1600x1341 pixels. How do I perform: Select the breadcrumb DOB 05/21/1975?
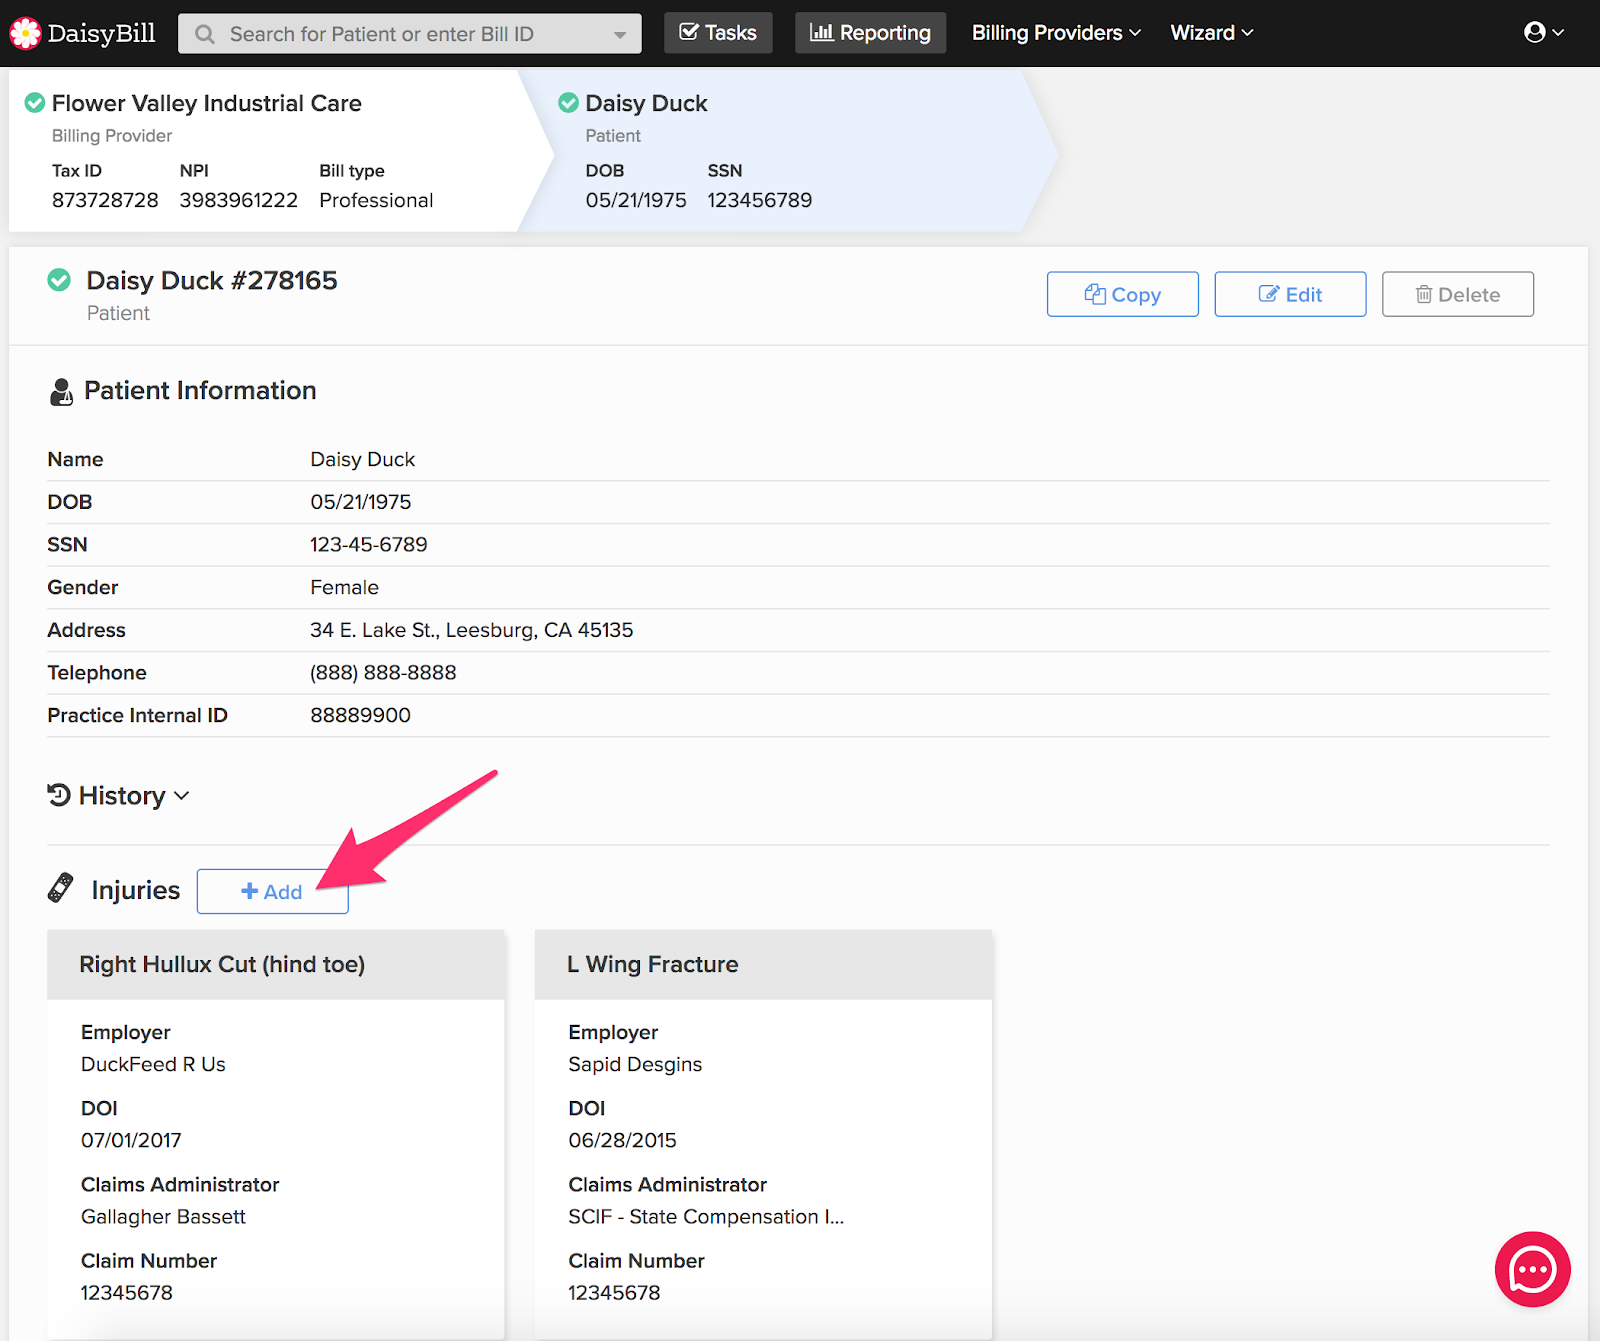click(636, 200)
